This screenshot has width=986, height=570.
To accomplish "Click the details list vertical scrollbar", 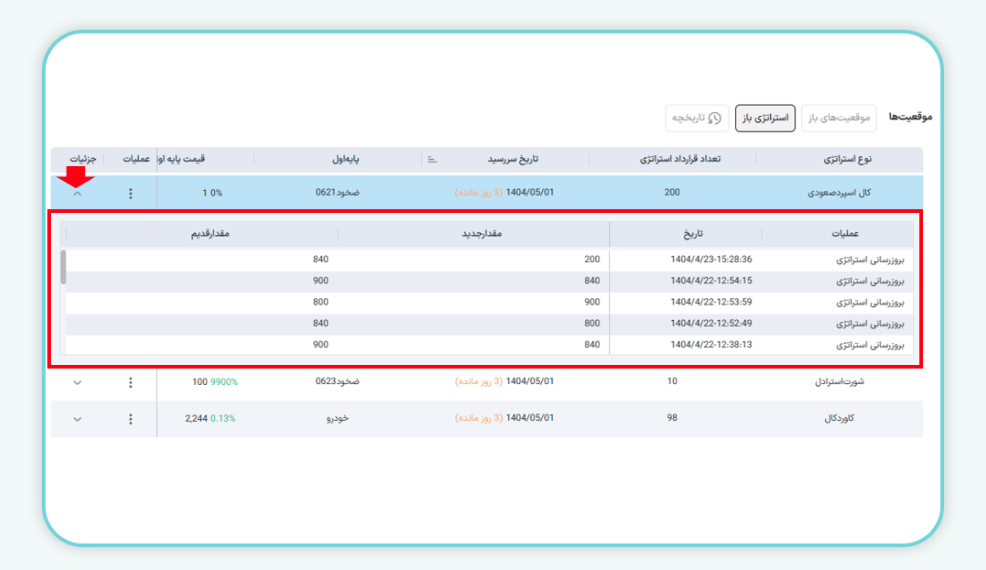I will point(63,267).
